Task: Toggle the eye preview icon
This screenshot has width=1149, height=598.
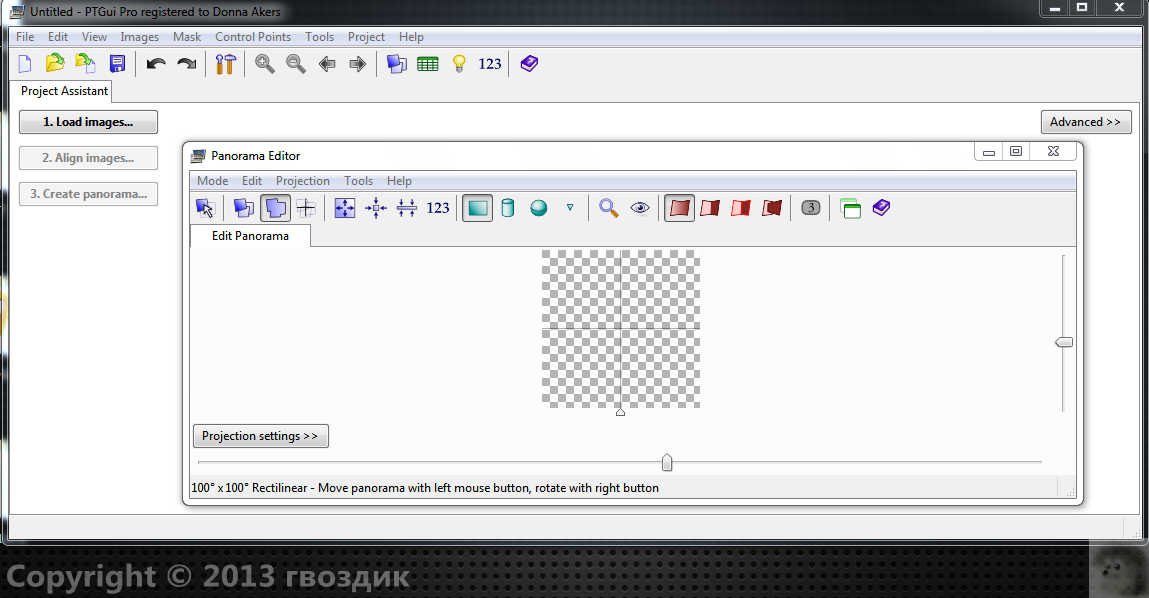Action: click(640, 208)
